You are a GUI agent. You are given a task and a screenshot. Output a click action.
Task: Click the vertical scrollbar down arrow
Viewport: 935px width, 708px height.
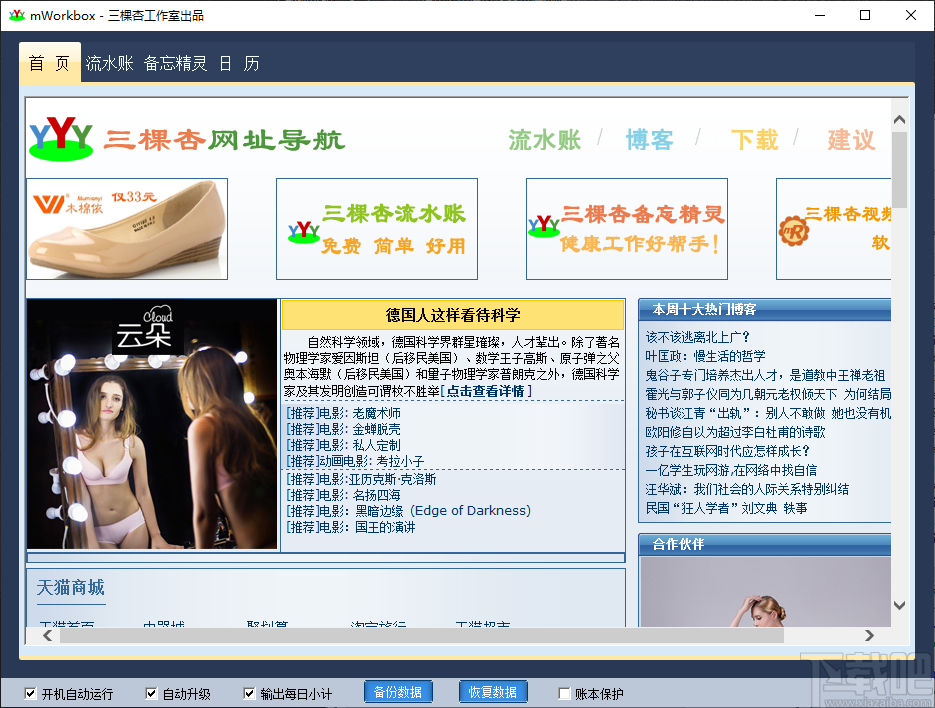[900, 605]
